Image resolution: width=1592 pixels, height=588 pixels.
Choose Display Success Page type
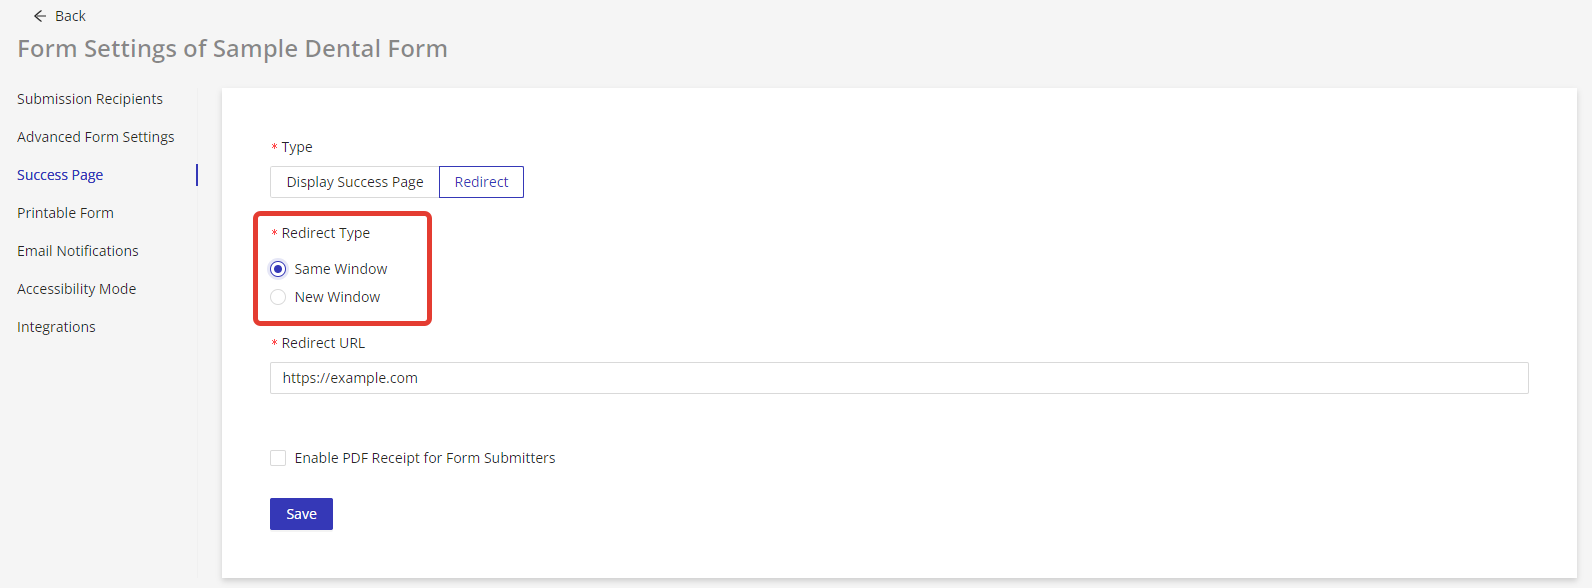tap(355, 182)
